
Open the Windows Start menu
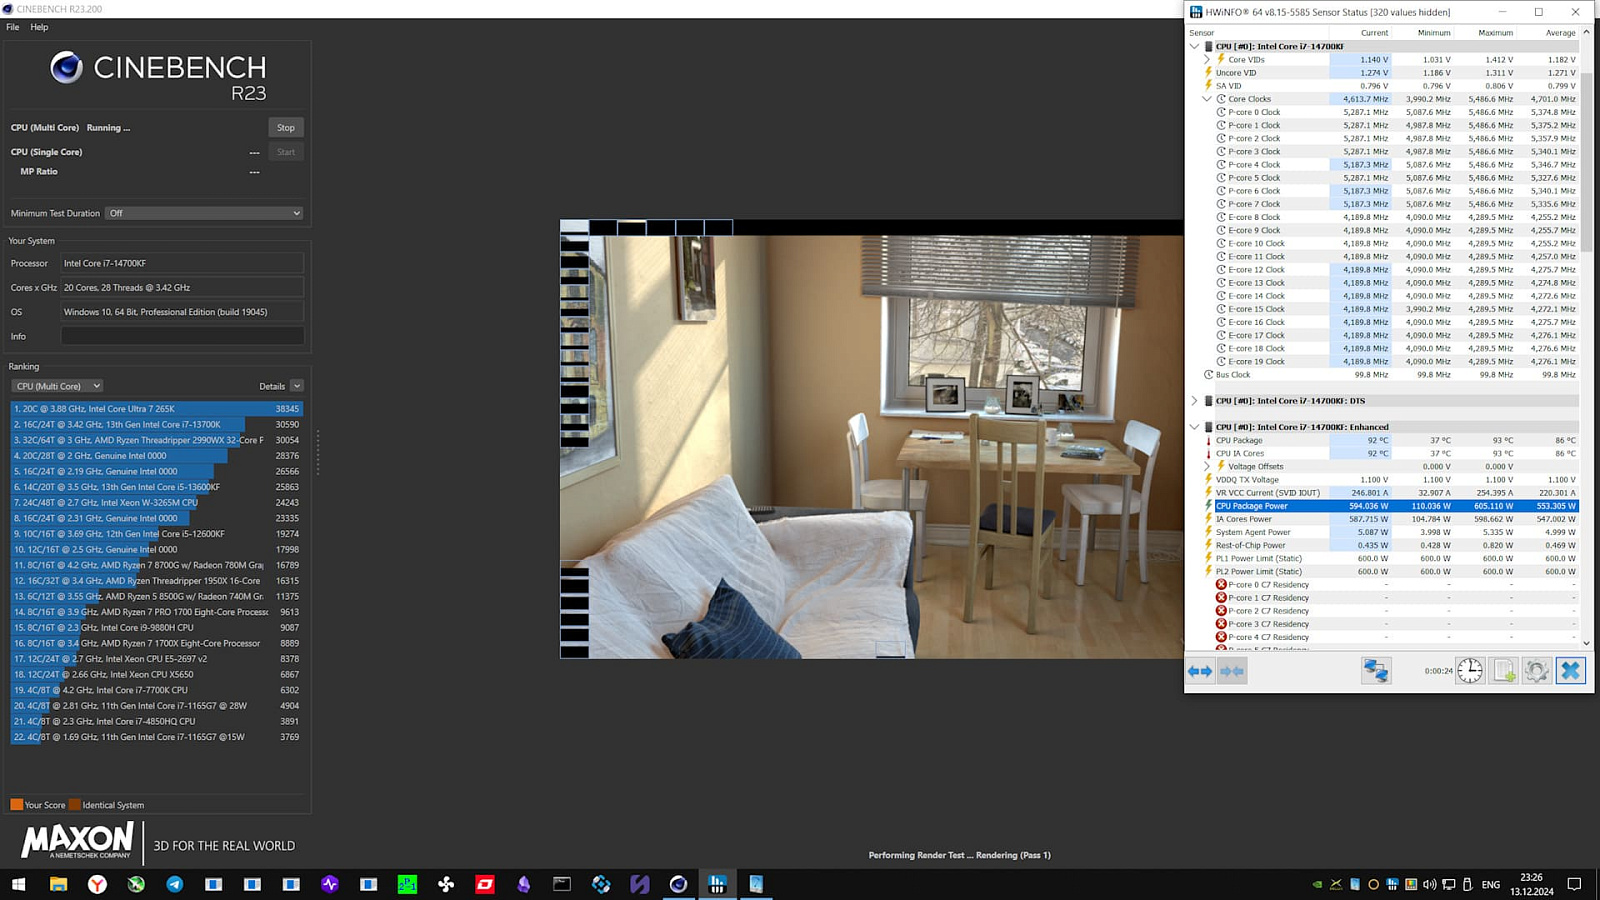click(18, 884)
